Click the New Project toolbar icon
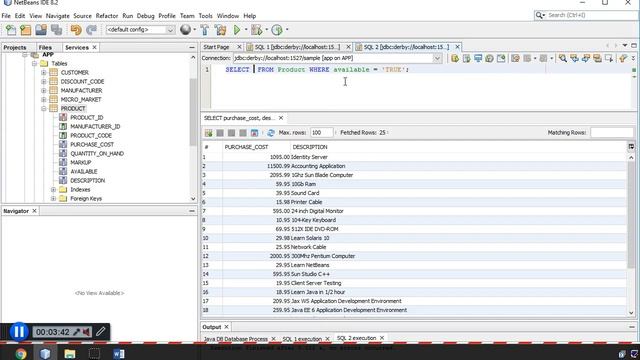This screenshot has height=360, width=640. [x=26, y=30]
